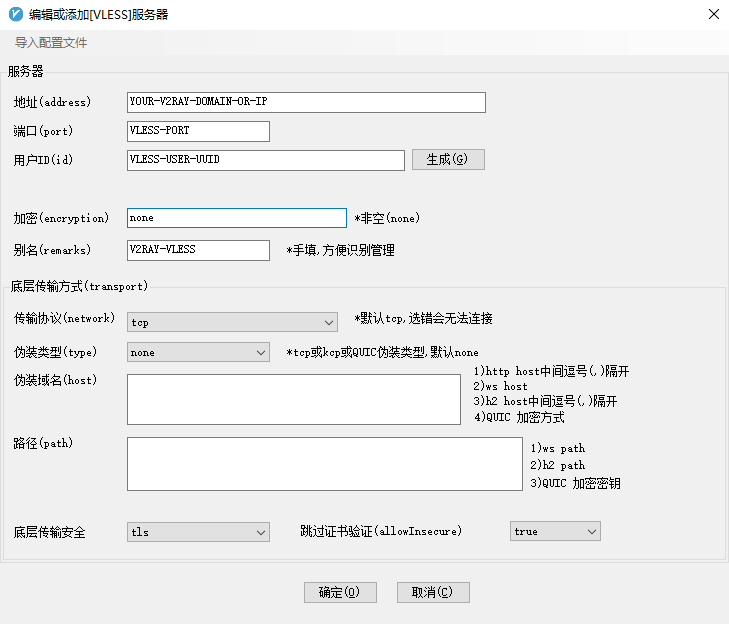Click the 地址(address) label
This screenshot has width=729, height=624.
pos(52,102)
